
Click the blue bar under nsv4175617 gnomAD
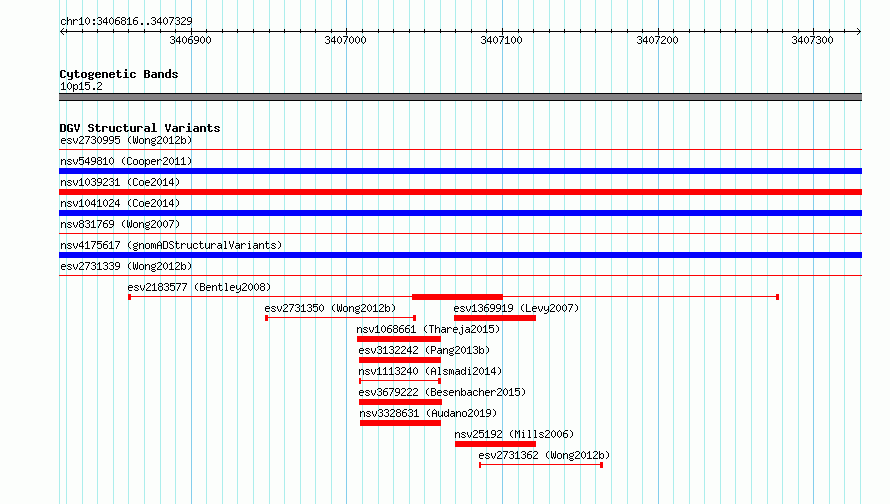[460, 255]
